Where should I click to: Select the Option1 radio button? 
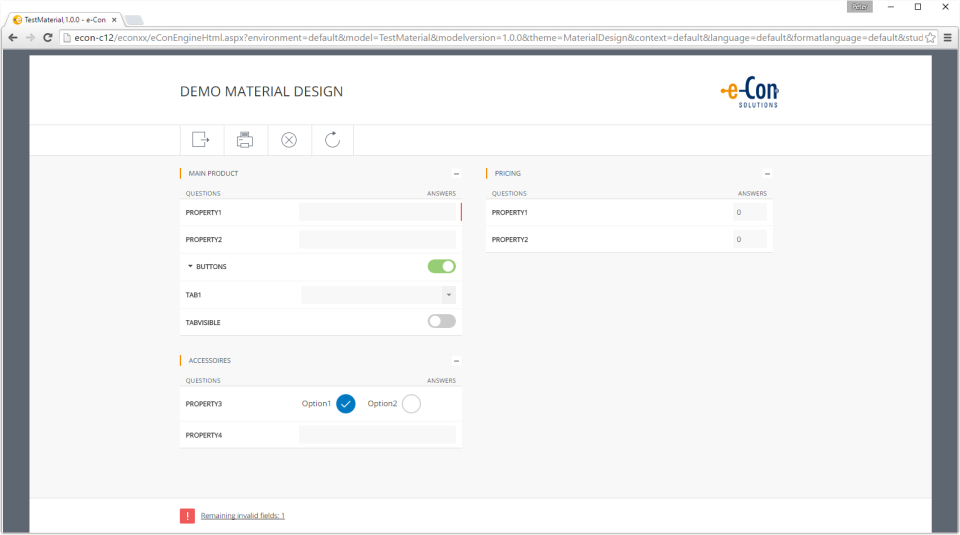coord(346,404)
